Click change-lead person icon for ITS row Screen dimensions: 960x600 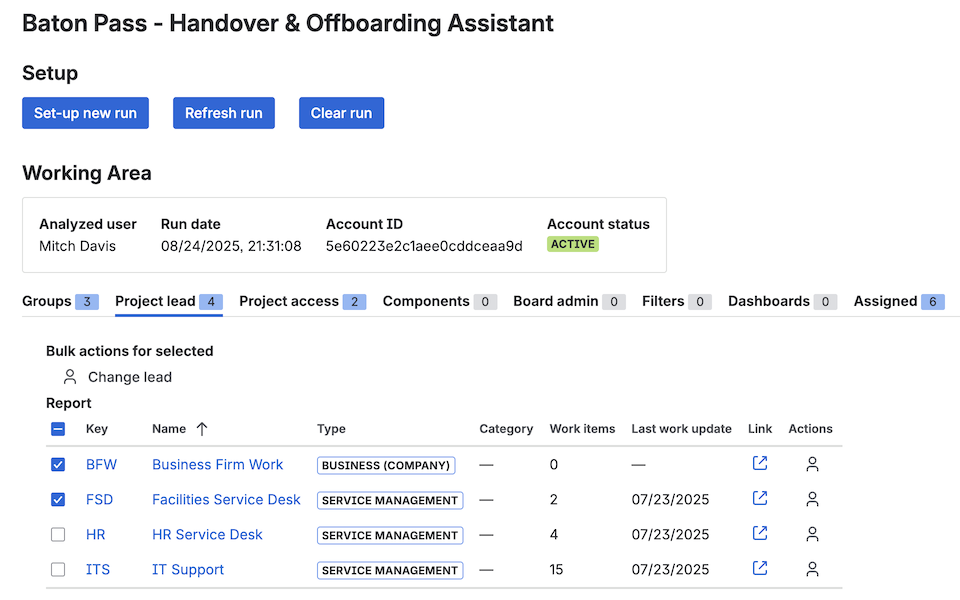(812, 569)
